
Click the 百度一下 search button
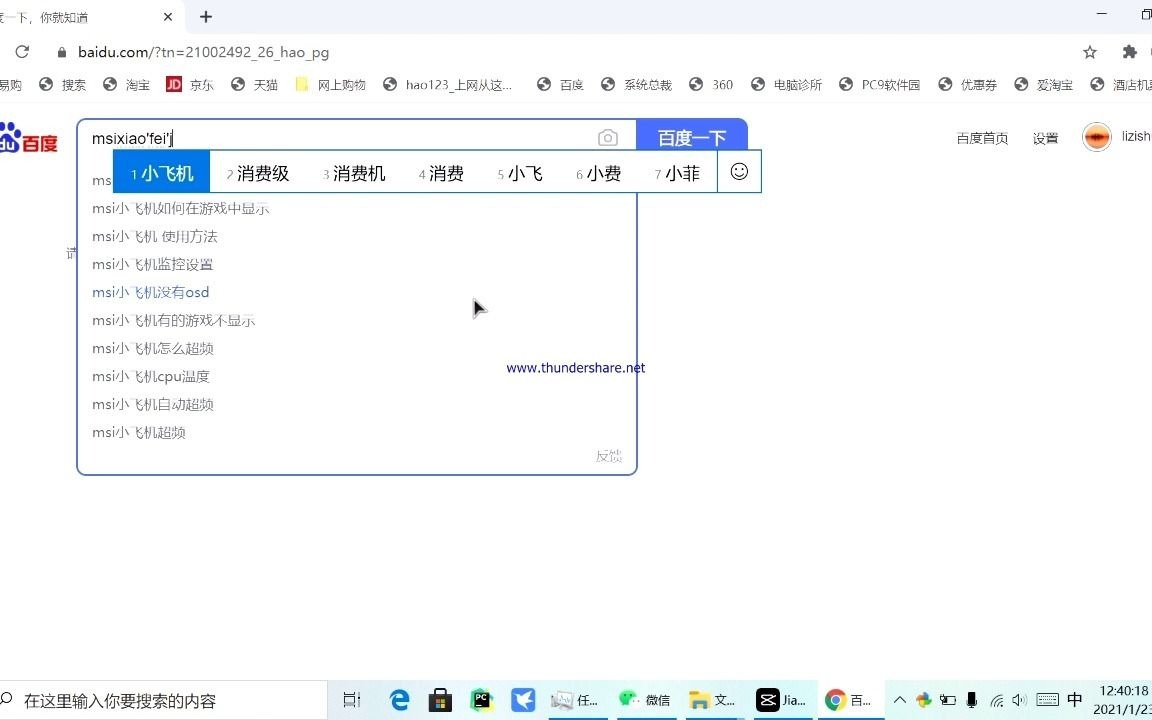pyautogui.click(x=692, y=137)
